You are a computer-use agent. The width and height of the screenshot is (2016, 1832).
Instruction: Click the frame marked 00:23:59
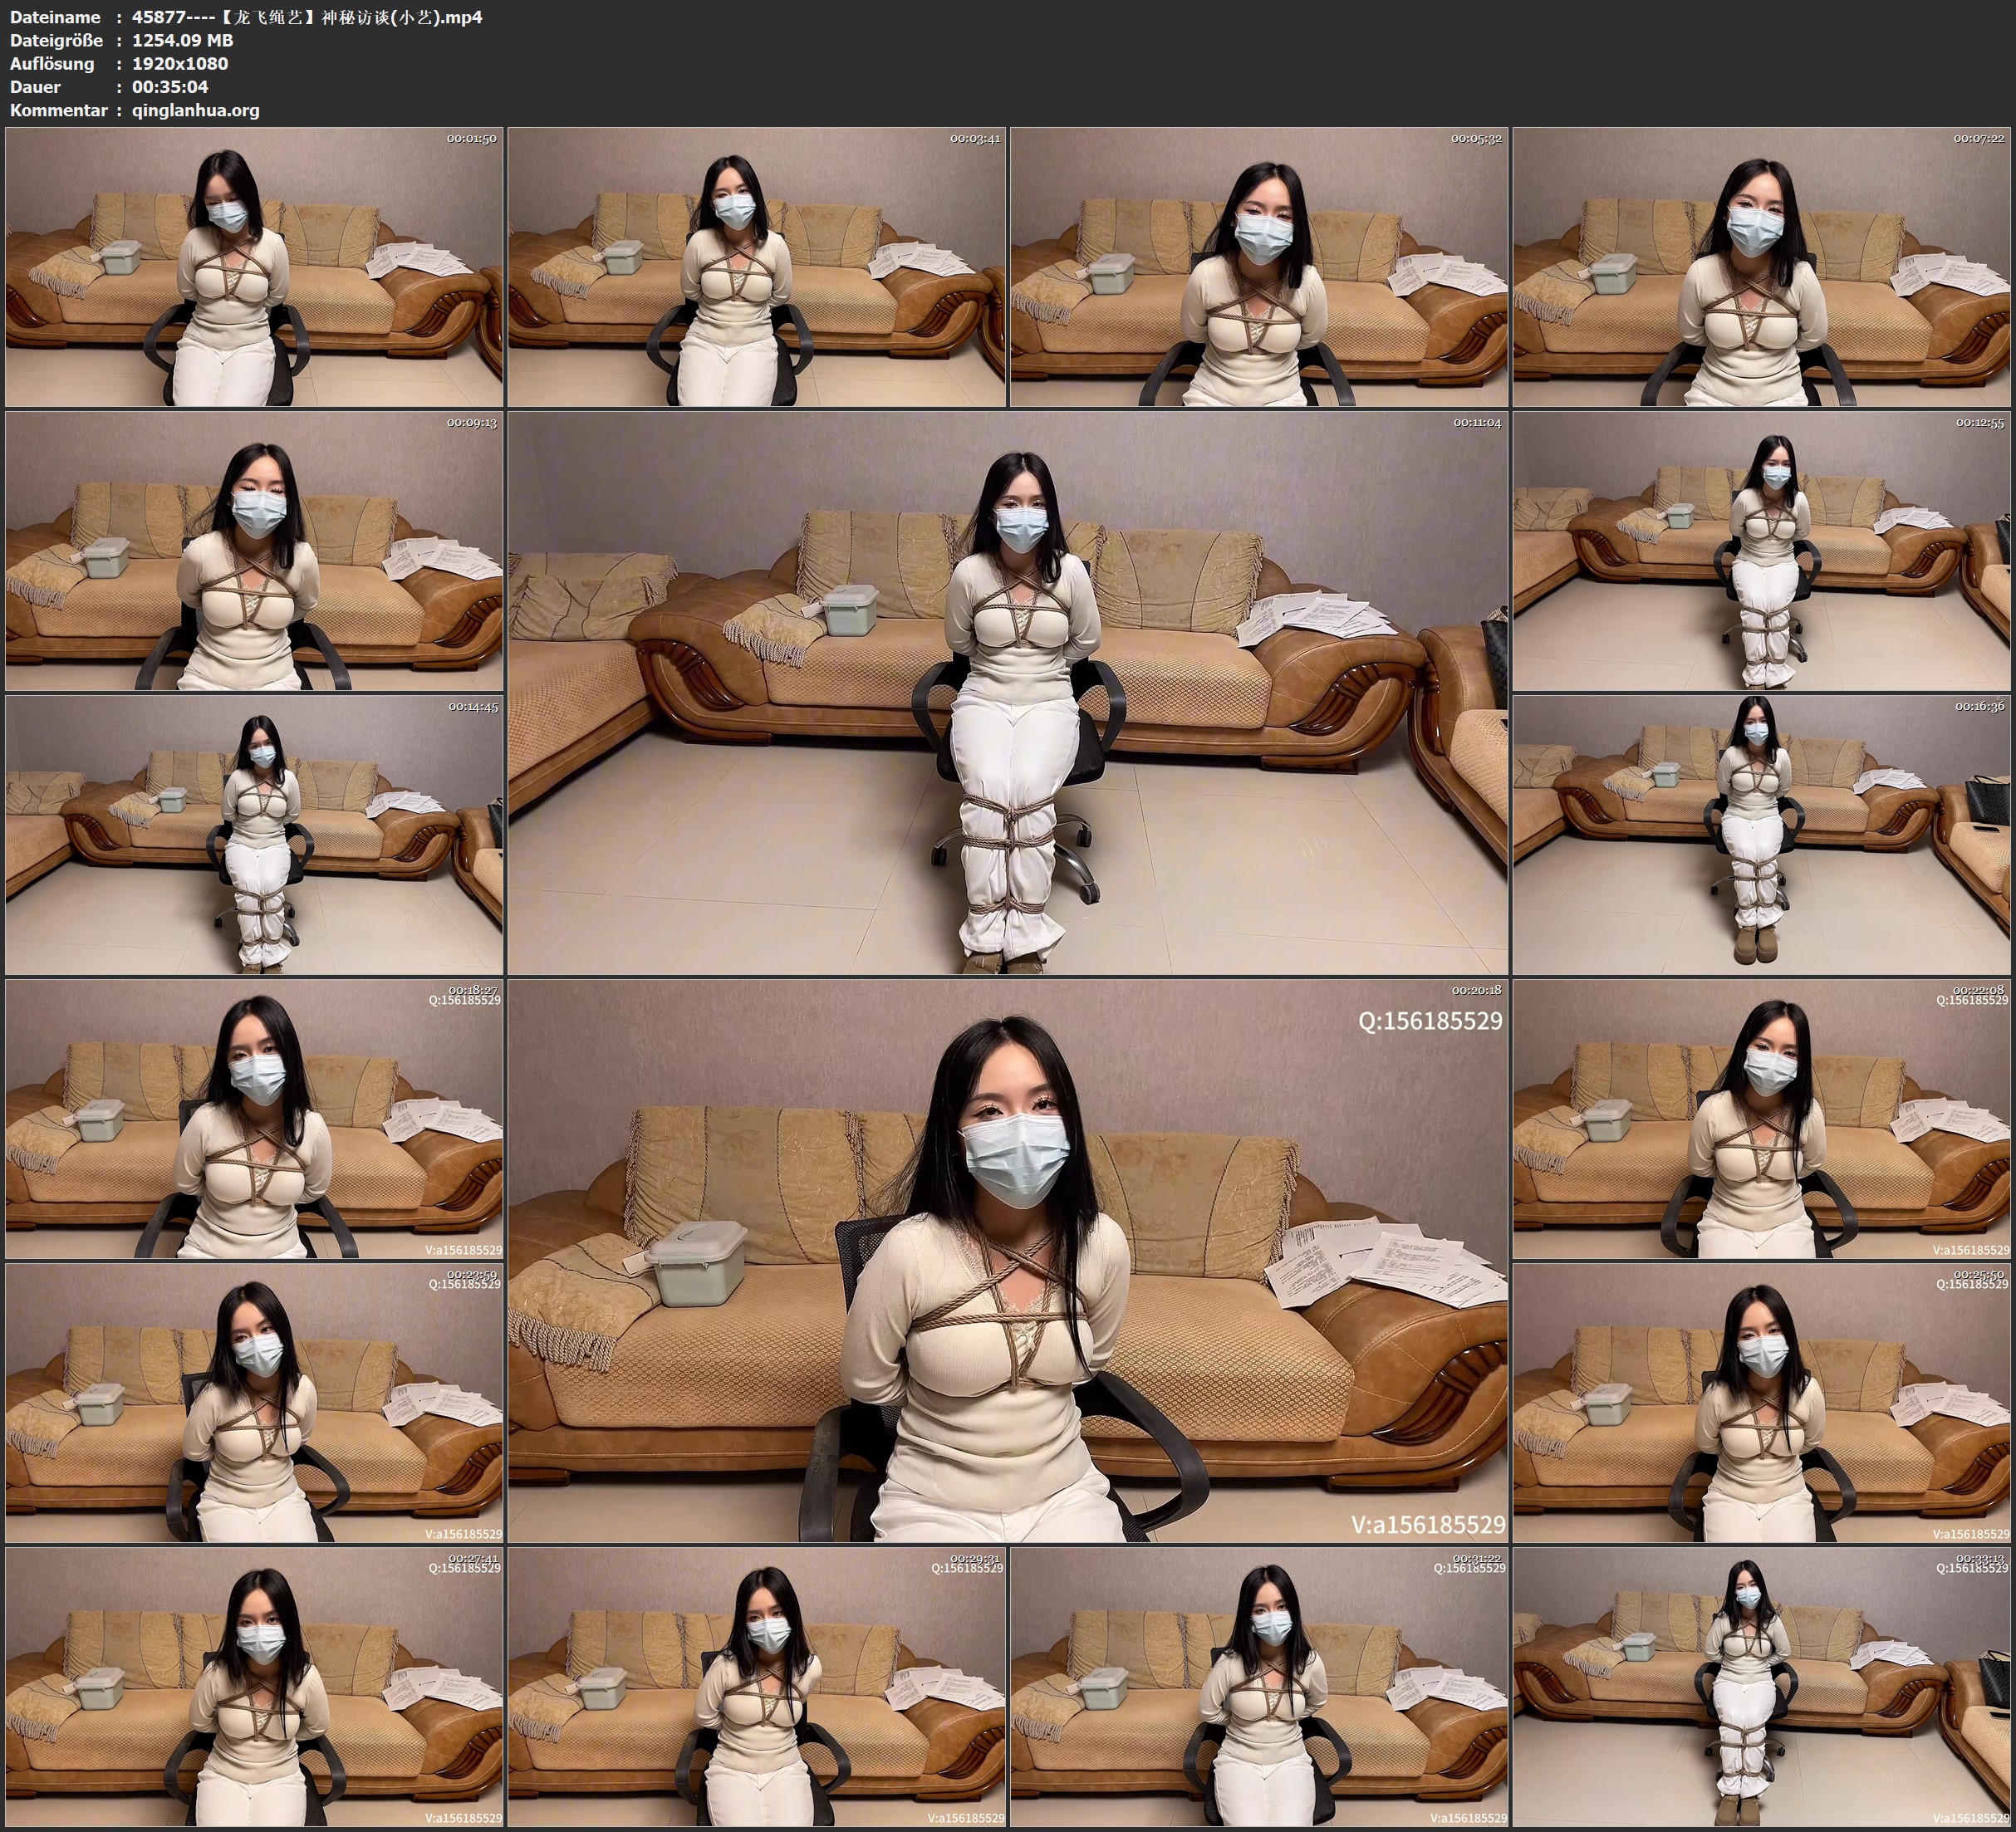pos(254,1402)
